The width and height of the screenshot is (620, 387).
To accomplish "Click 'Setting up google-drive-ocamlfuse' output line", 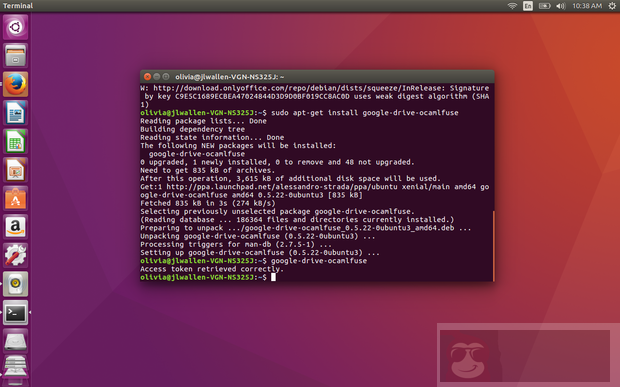I will coord(260,253).
